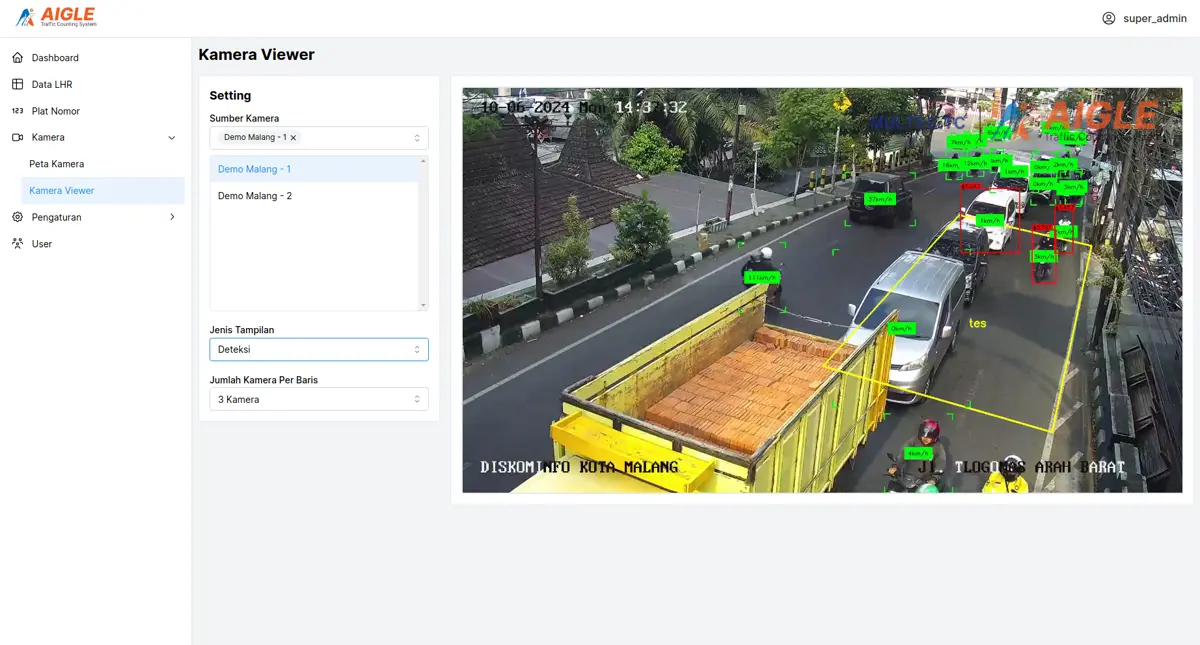The height and width of the screenshot is (645, 1200).
Task: Select the Plat Nomor 123 icon
Action: [x=17, y=111]
